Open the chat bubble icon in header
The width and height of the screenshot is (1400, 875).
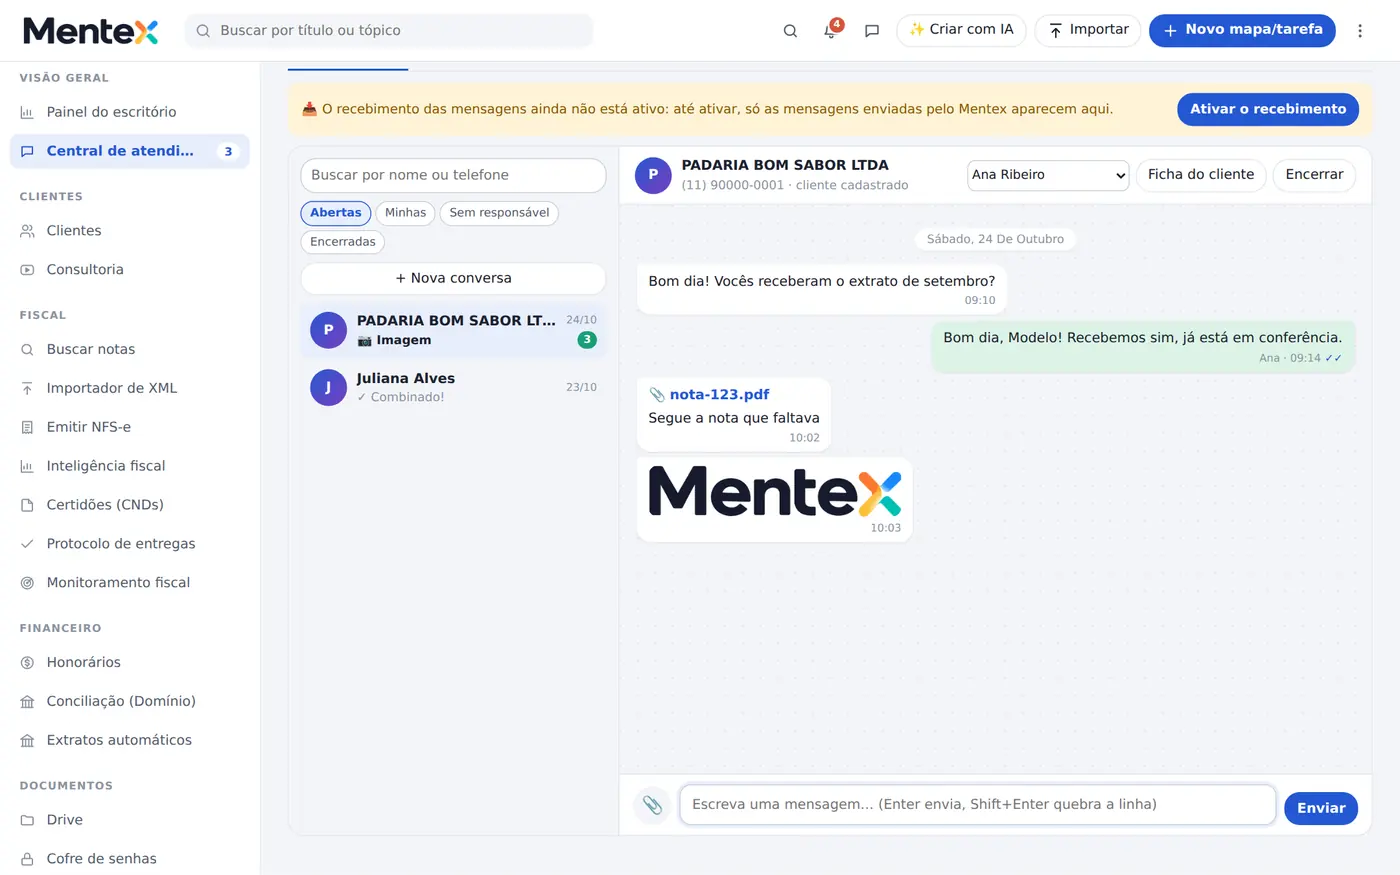(x=872, y=31)
